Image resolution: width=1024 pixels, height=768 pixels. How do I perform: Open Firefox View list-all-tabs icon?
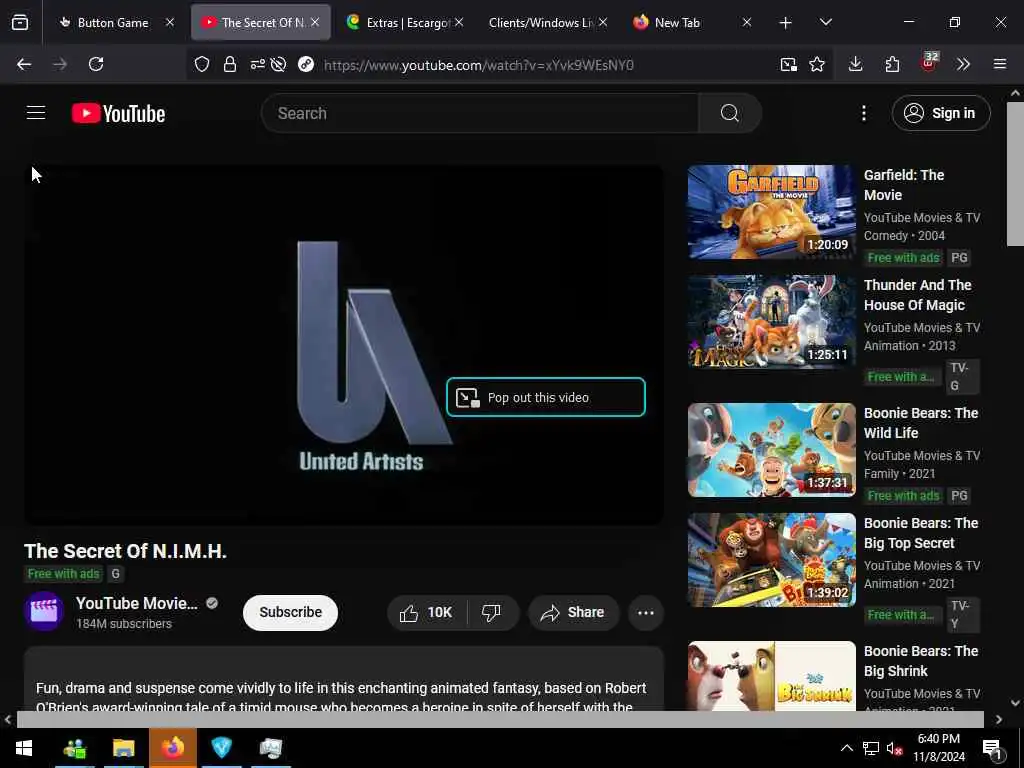[20, 23]
